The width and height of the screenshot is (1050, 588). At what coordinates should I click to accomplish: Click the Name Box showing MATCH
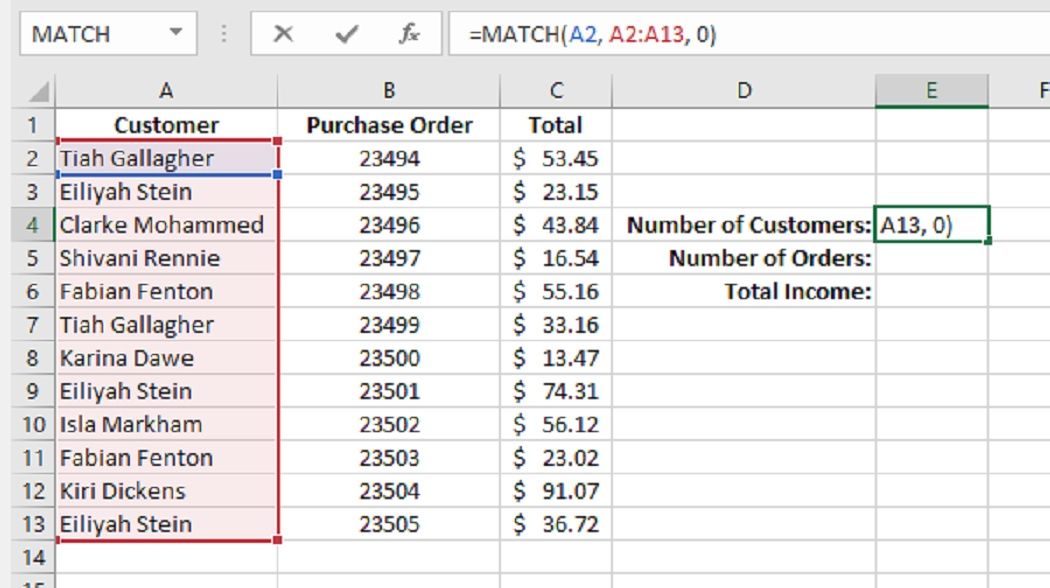108,33
